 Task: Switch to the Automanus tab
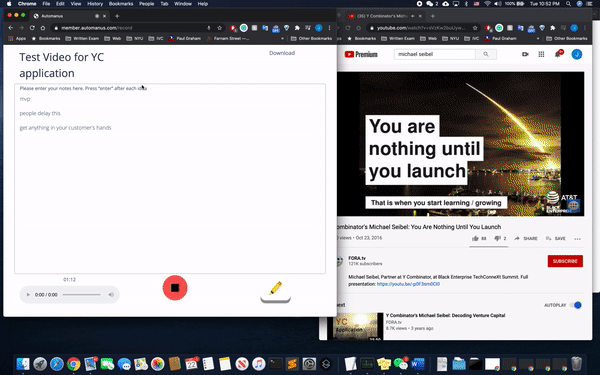pyautogui.click(x=70, y=16)
